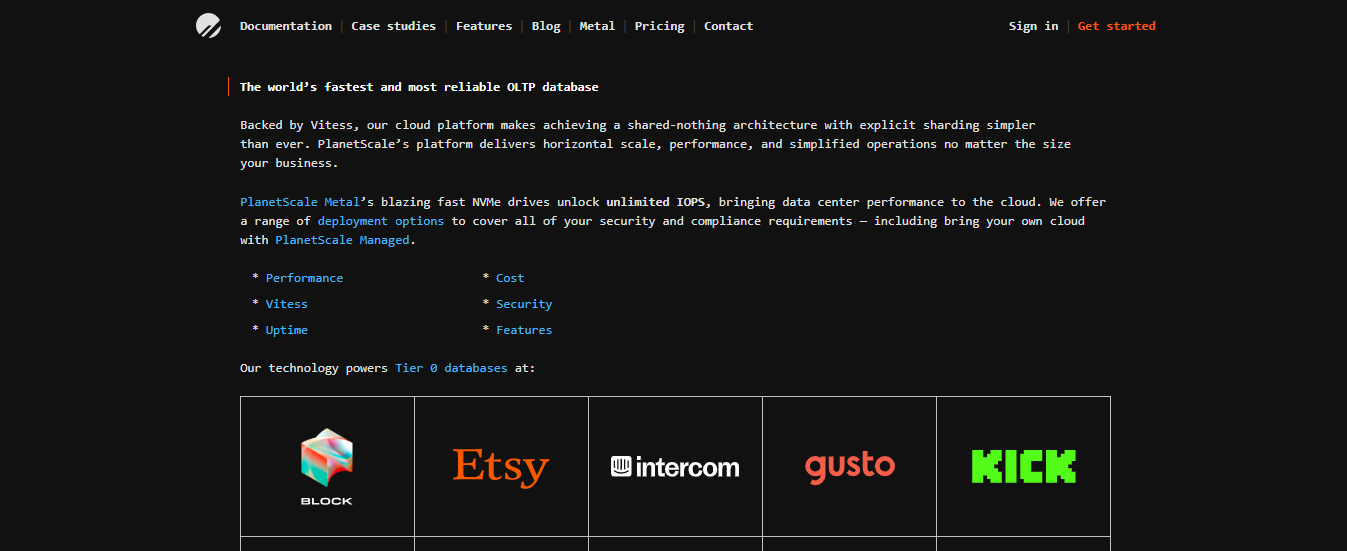
Task: Open the PlanetScale Metal link
Action: (299, 202)
